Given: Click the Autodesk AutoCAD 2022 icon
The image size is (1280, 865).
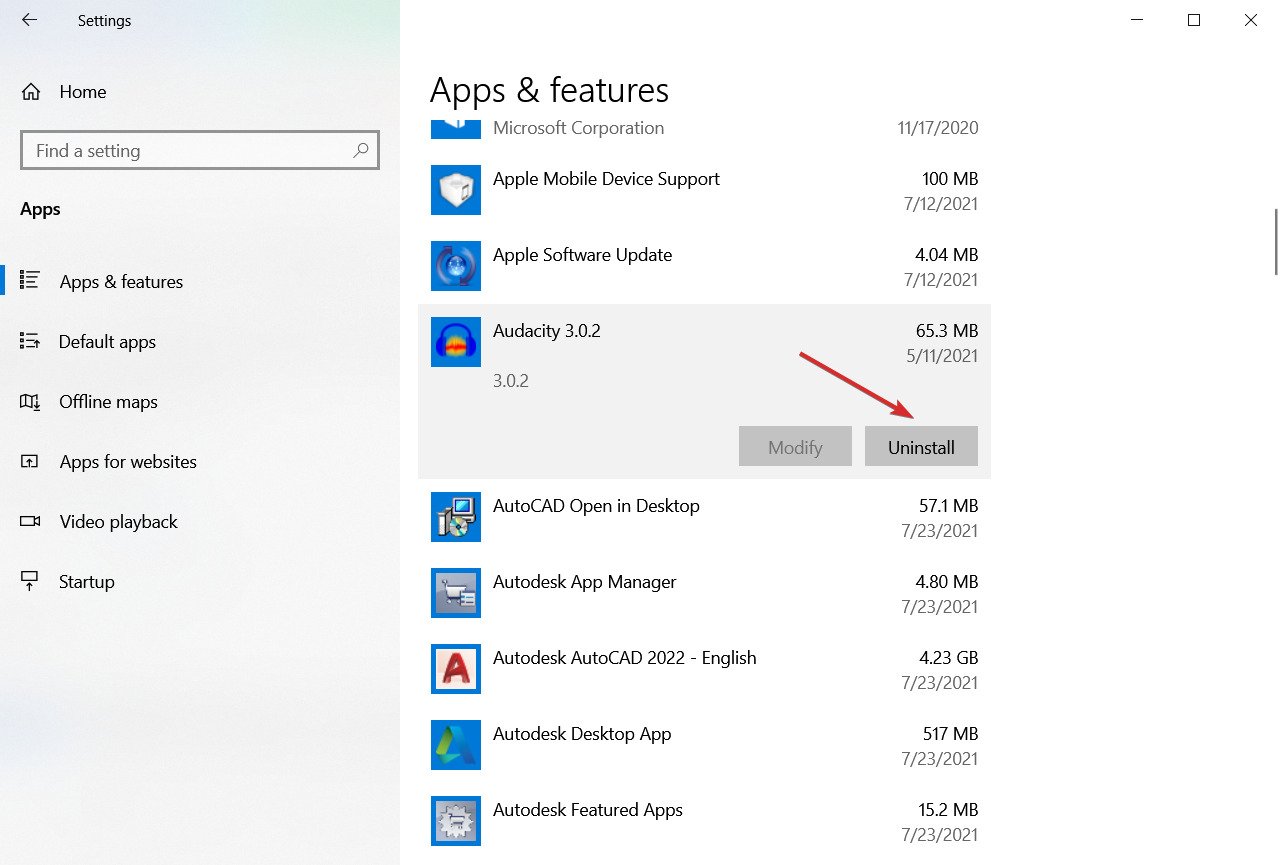Looking at the screenshot, I should pyautogui.click(x=456, y=669).
